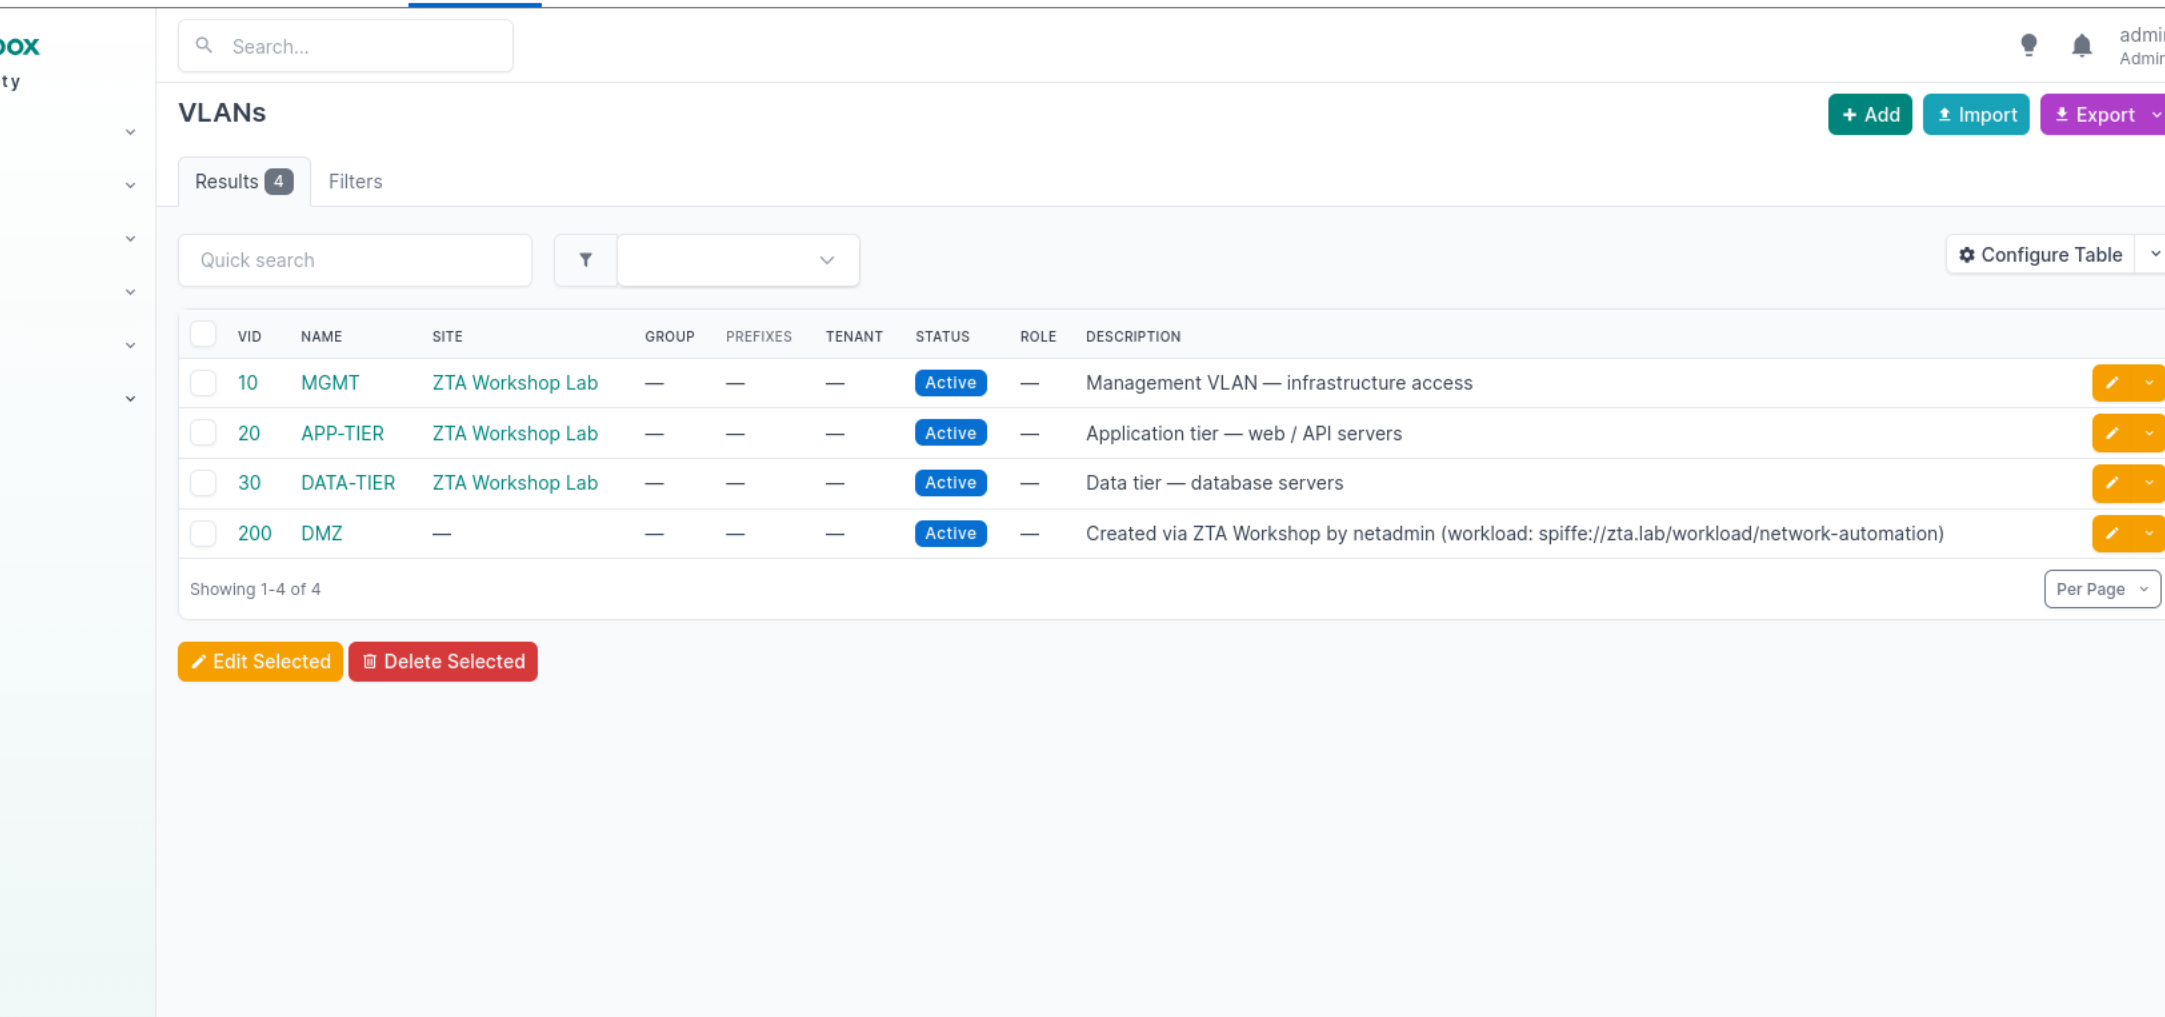
Task: Check the box for VLAN 20 APP-TIER
Action: 203,433
